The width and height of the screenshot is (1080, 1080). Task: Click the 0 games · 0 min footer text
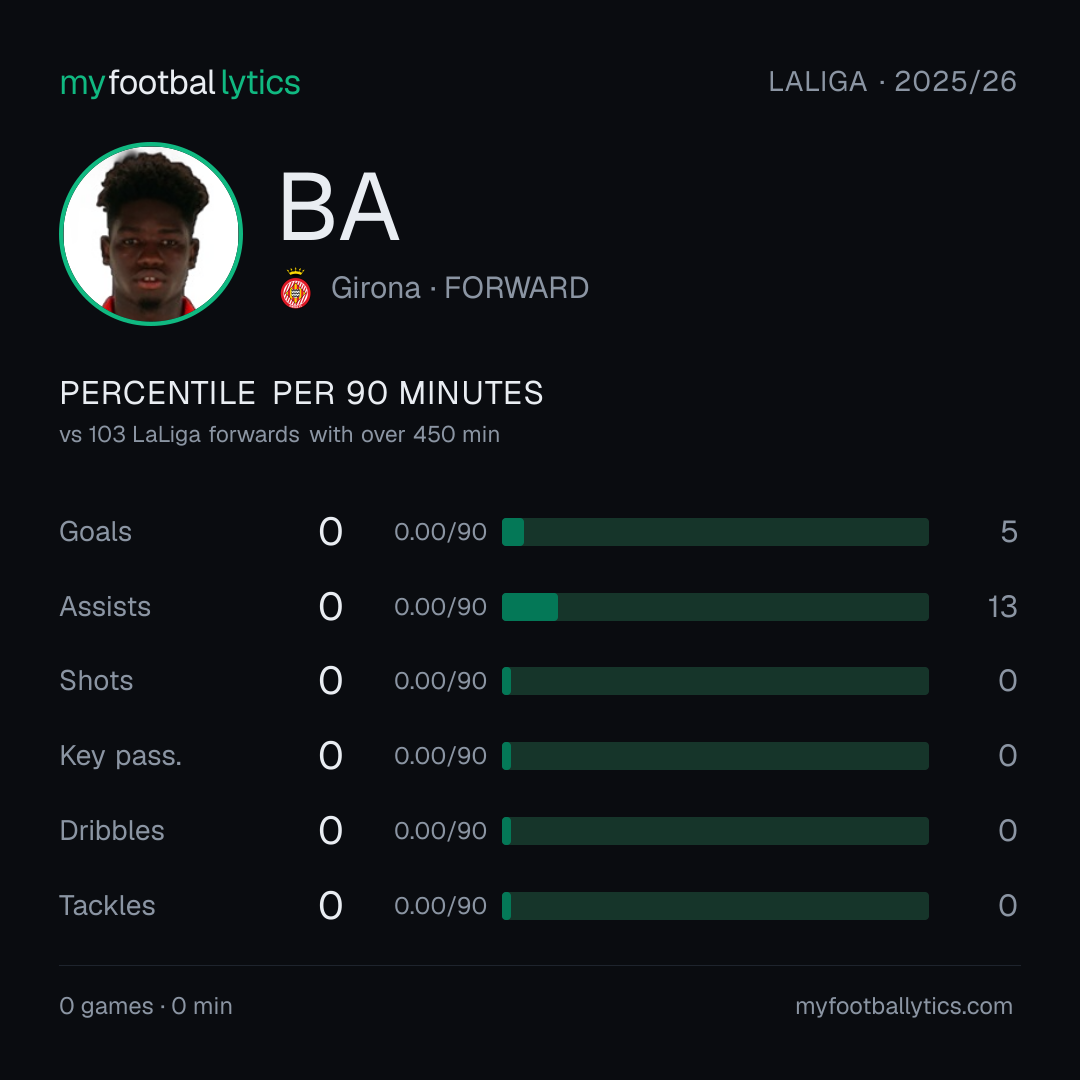coord(145,1006)
